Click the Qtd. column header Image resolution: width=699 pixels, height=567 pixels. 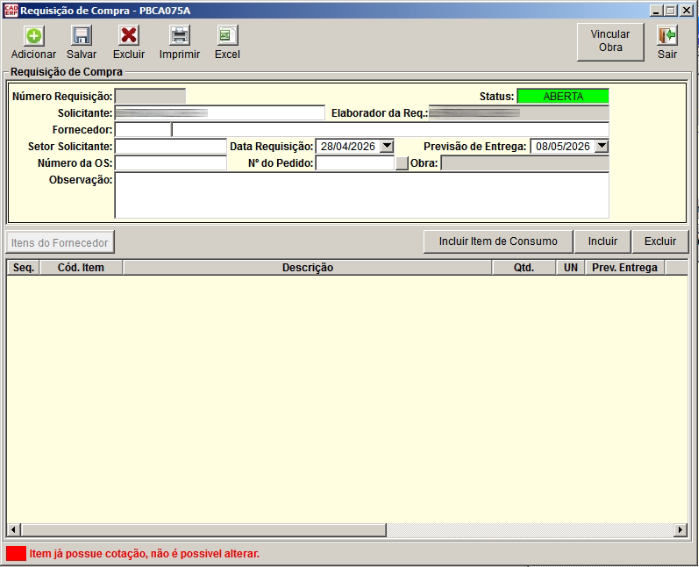pyautogui.click(x=524, y=267)
